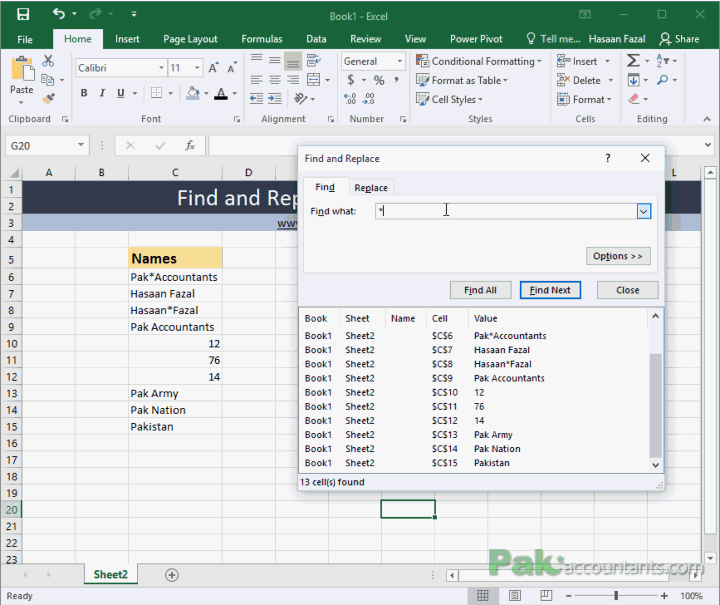The height and width of the screenshot is (605, 720).
Task: Click Find & Select magnifier icon
Action: 663,80
